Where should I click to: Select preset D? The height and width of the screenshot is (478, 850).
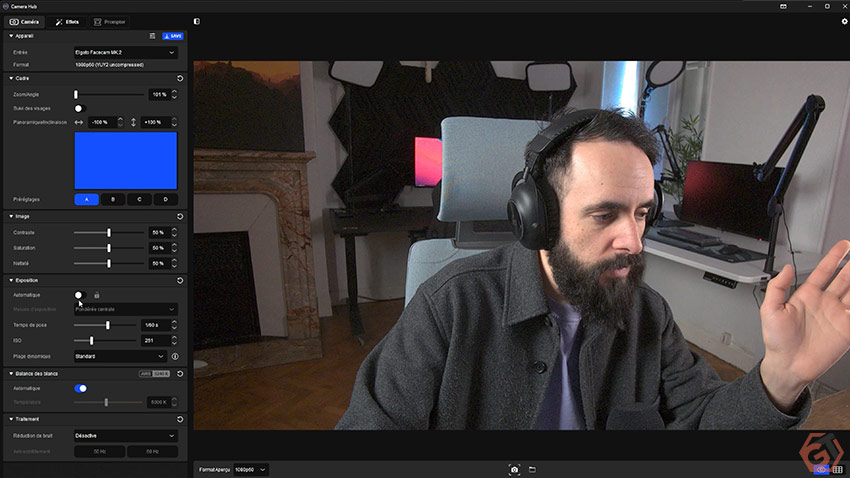165,199
